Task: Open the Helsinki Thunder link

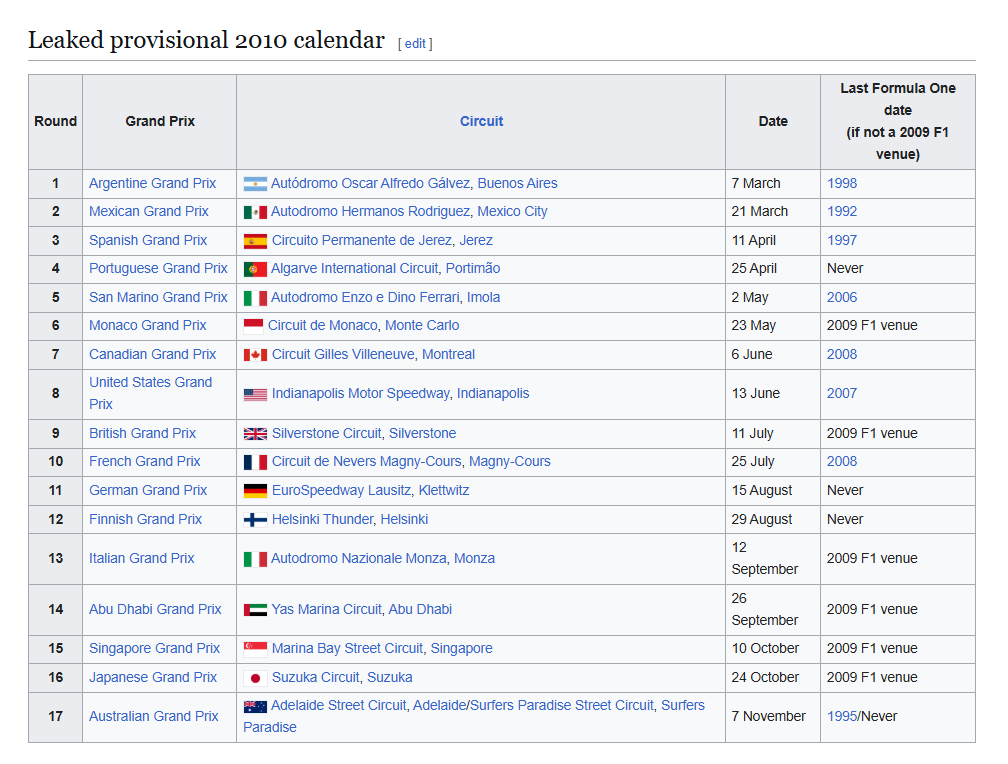Action: [323, 519]
